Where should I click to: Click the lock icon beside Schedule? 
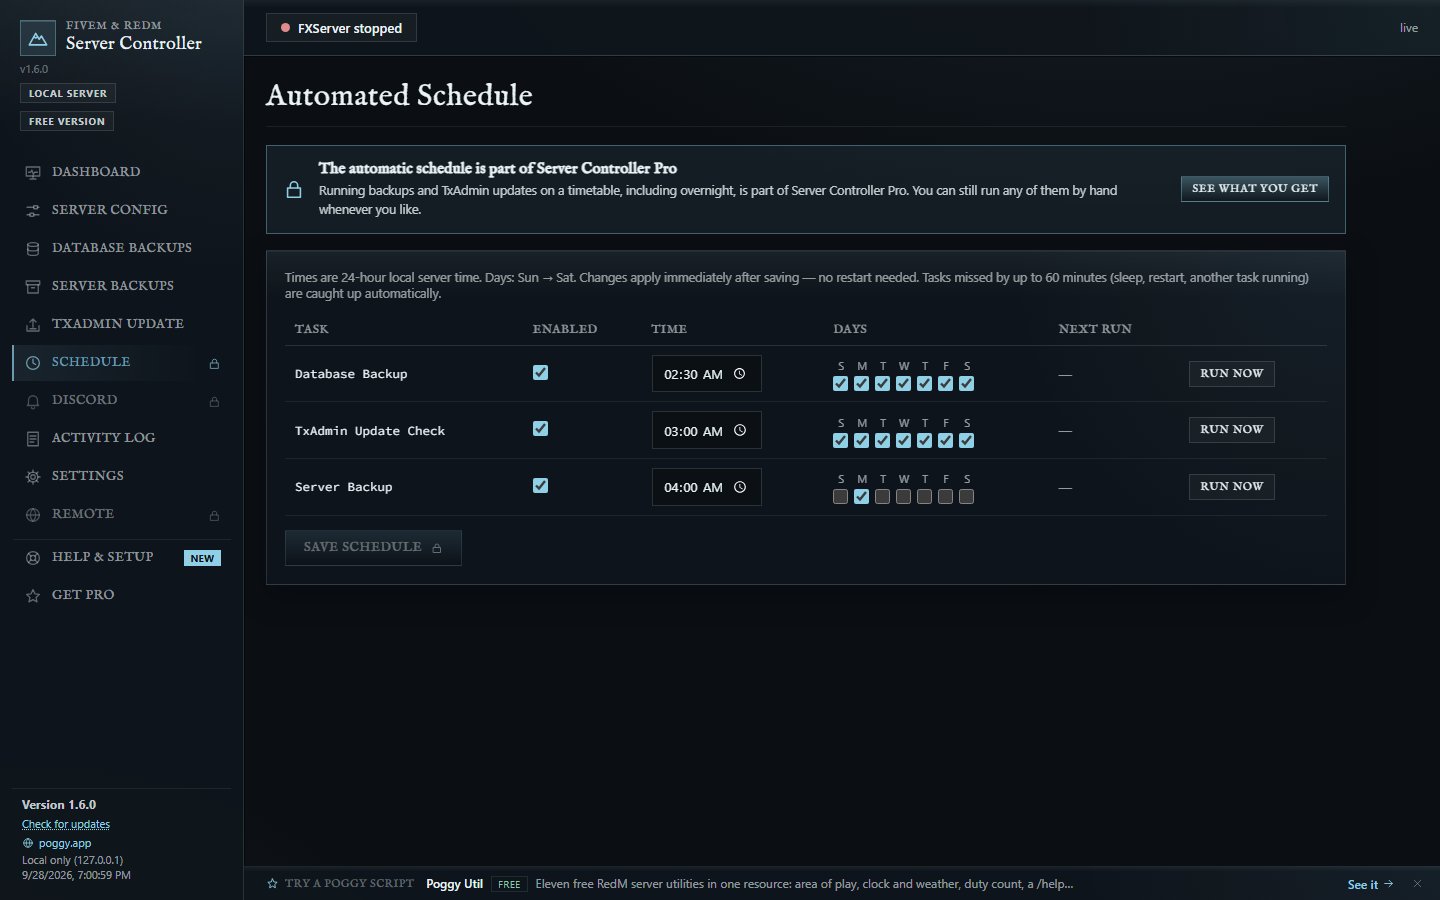[214, 363]
